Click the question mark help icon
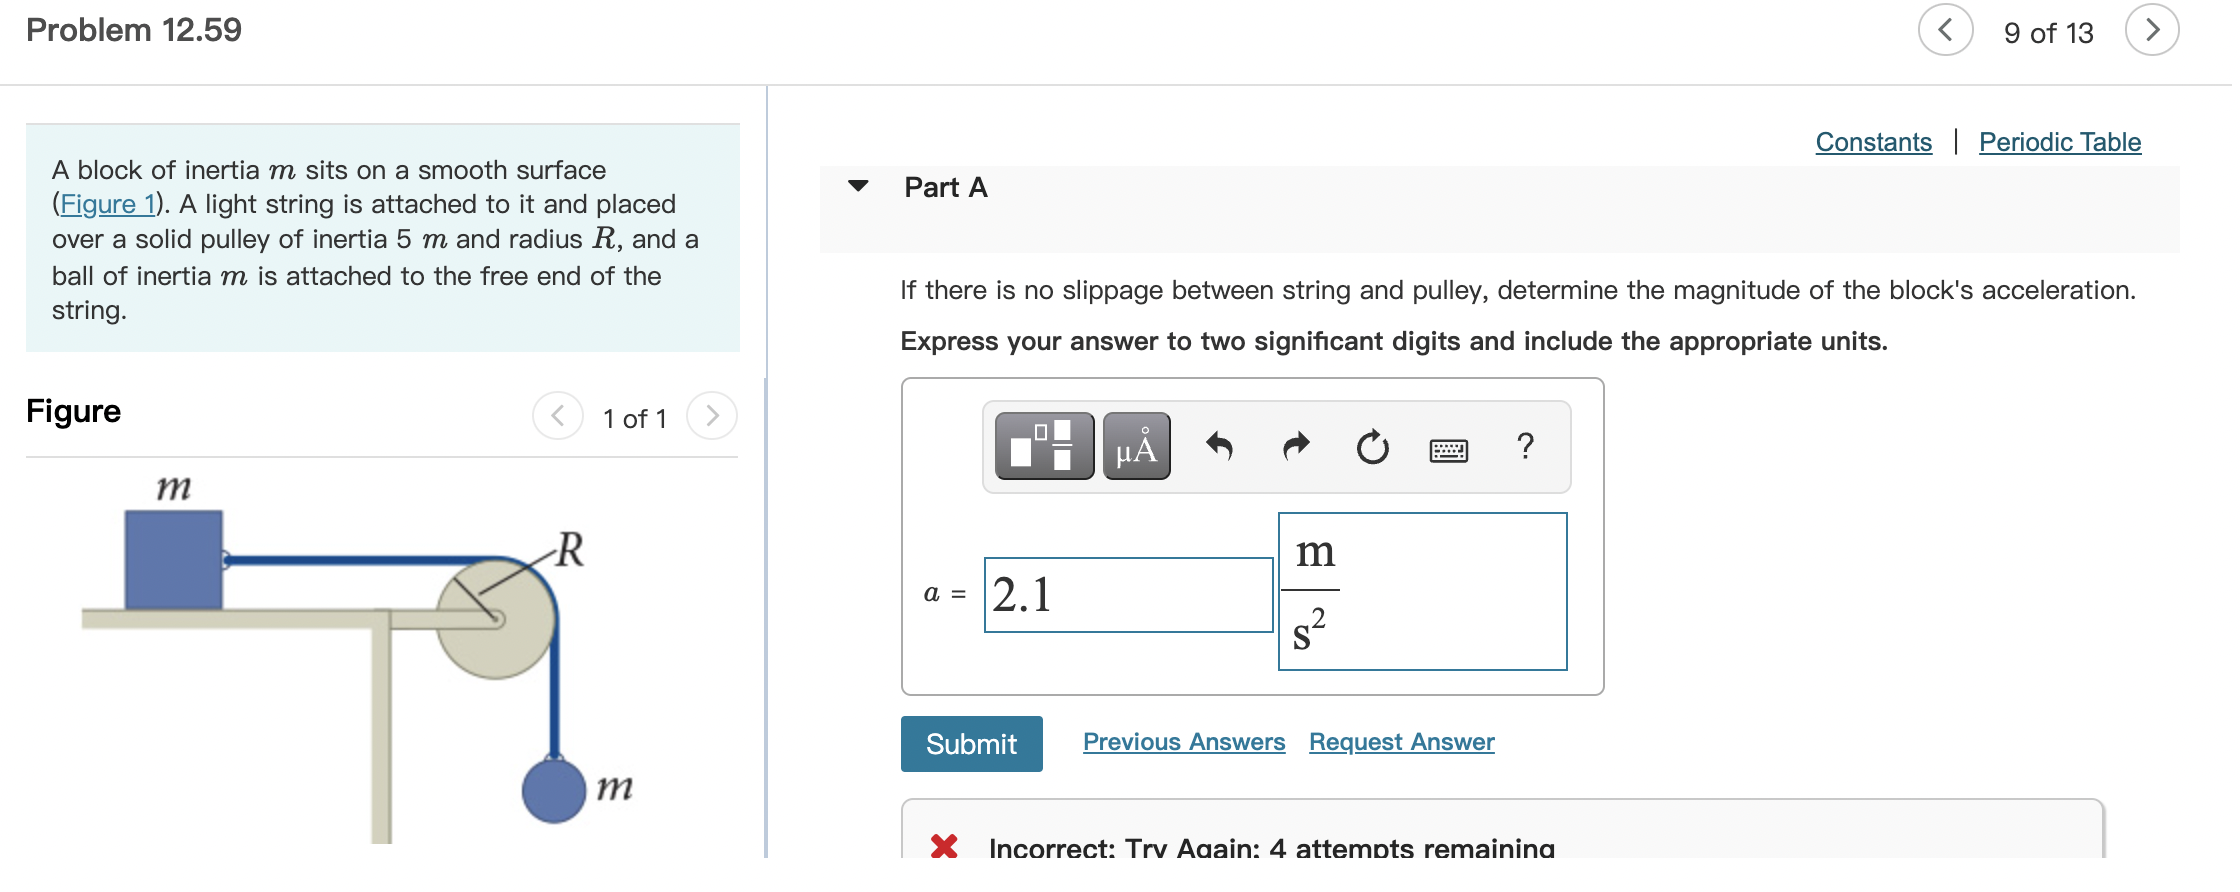2240x892 pixels. 1524,446
